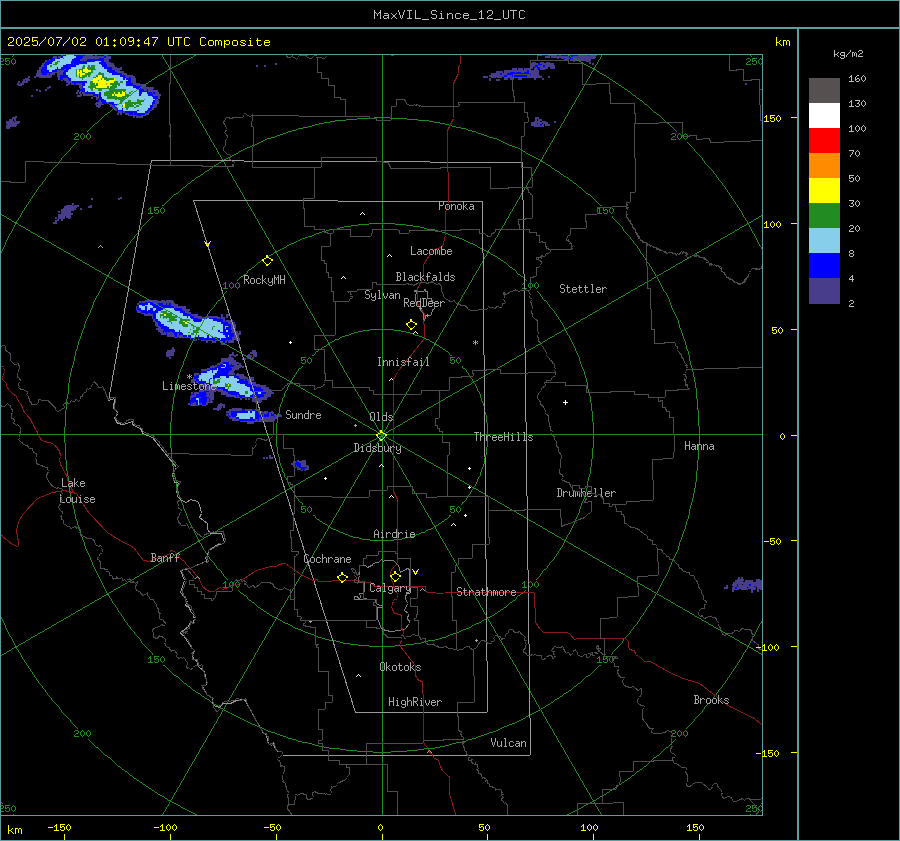Click the Vulcan label
900x841 pixels.
(508, 743)
